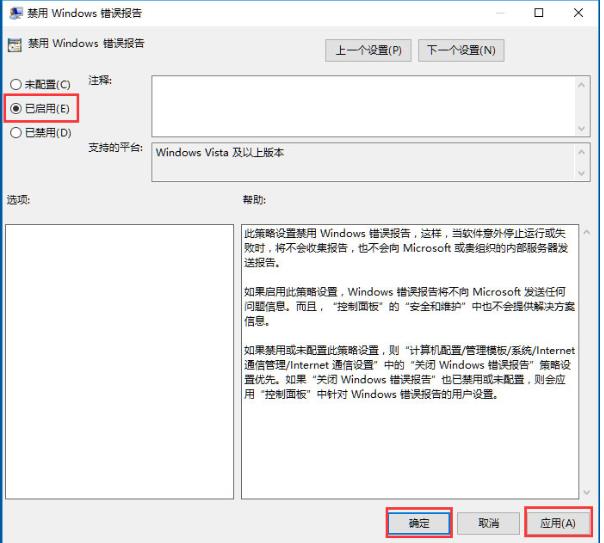The width and height of the screenshot is (604, 543).
Task: Apply changes with 应用(A)
Action: click(x=558, y=523)
